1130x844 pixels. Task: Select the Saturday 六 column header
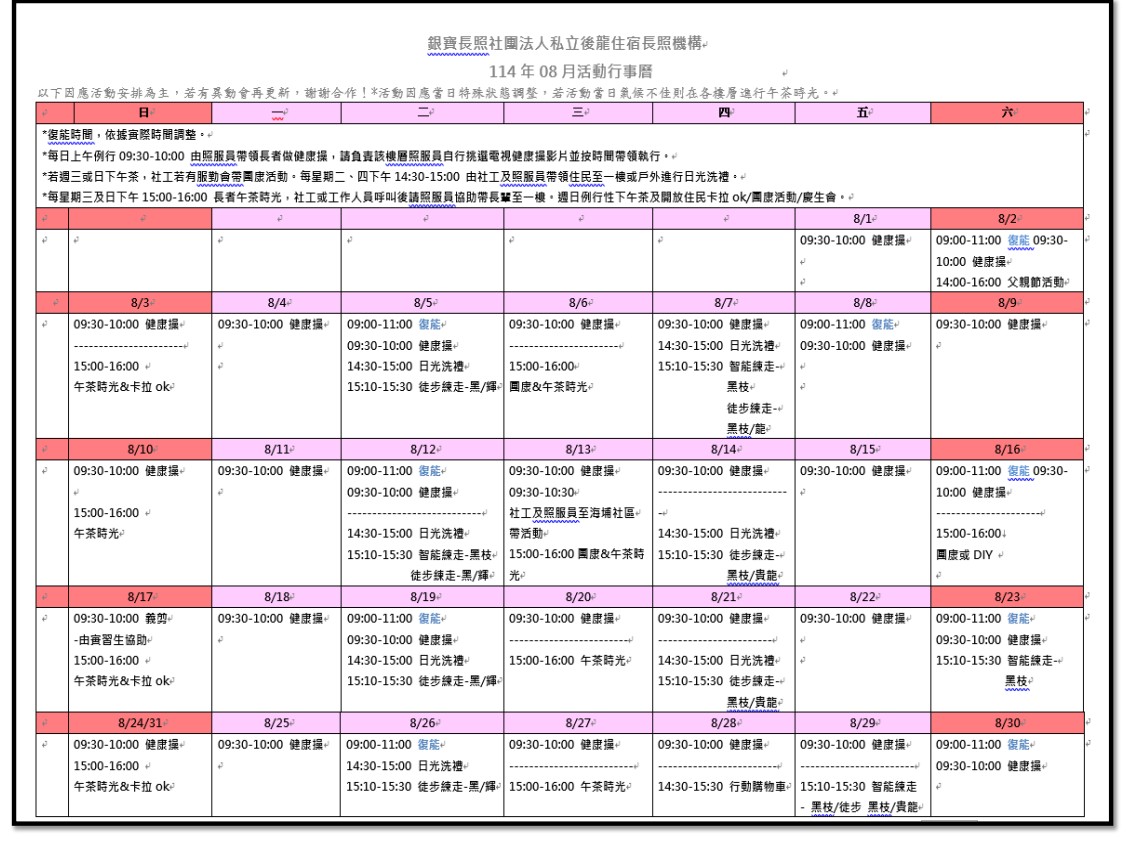tap(1006, 114)
